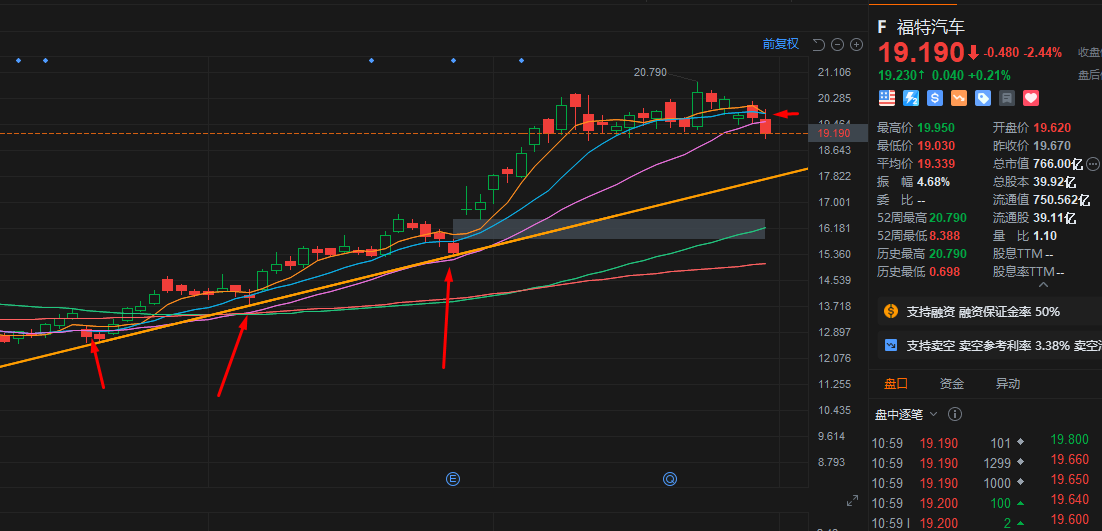1102x531 pixels.
Task: Click the 19.800 order book price
Action: (1068, 440)
